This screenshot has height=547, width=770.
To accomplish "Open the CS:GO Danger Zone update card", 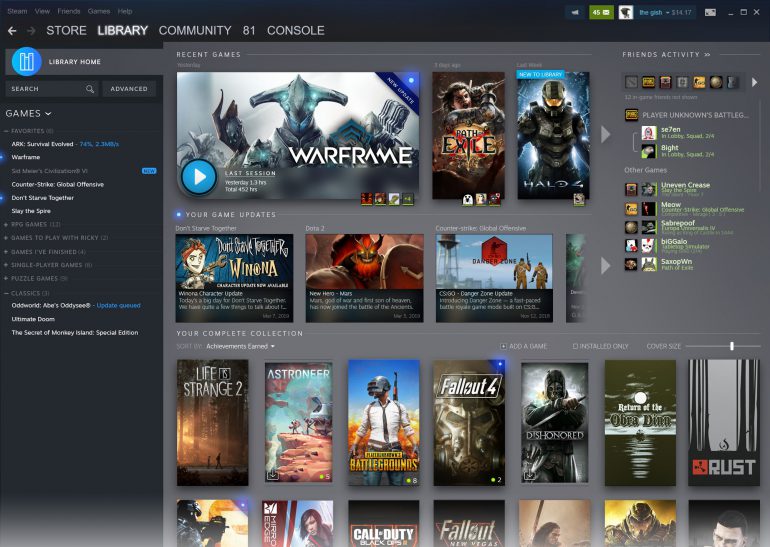I will click(x=494, y=278).
